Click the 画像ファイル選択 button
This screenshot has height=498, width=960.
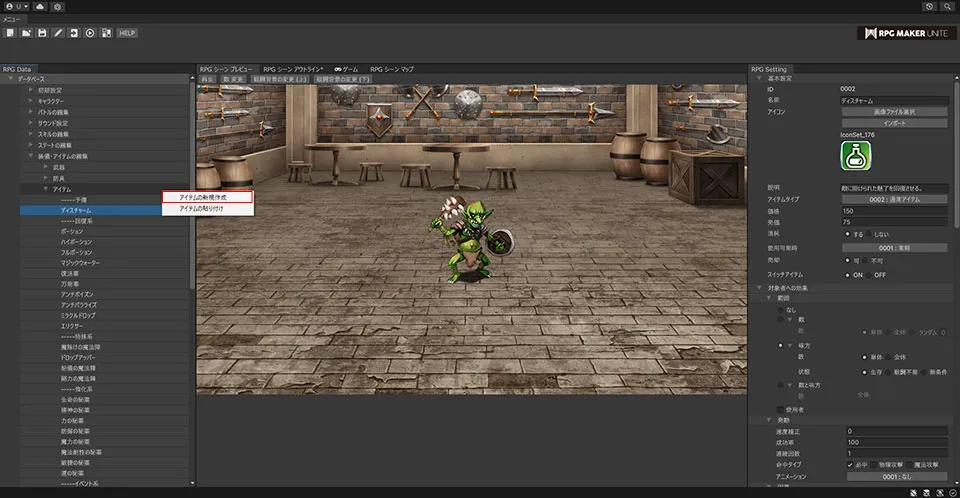(x=894, y=112)
